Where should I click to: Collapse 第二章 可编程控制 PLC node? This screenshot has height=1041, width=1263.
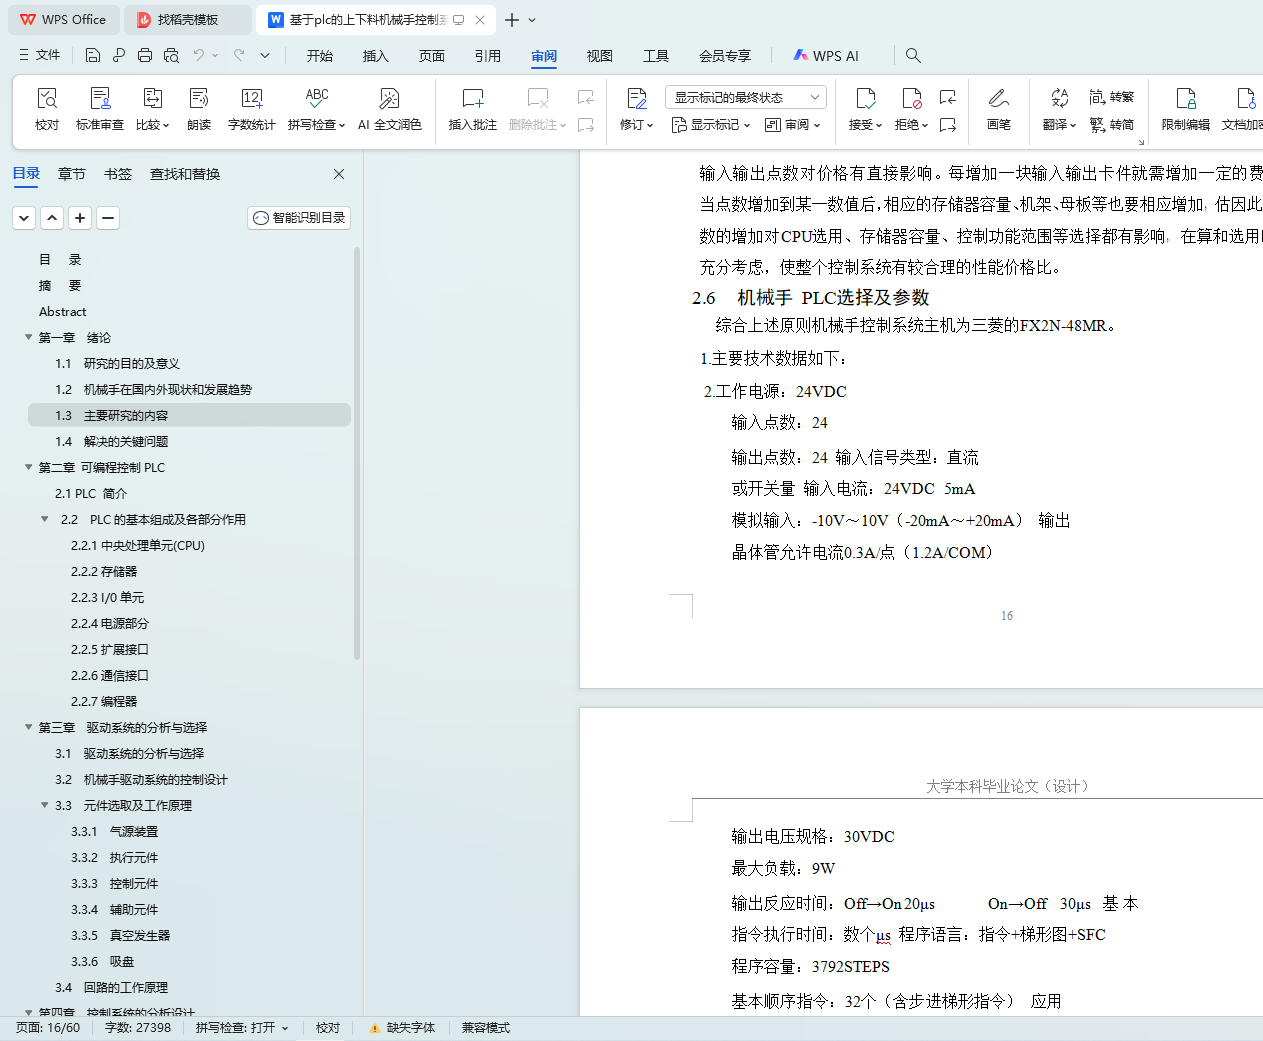pos(29,468)
